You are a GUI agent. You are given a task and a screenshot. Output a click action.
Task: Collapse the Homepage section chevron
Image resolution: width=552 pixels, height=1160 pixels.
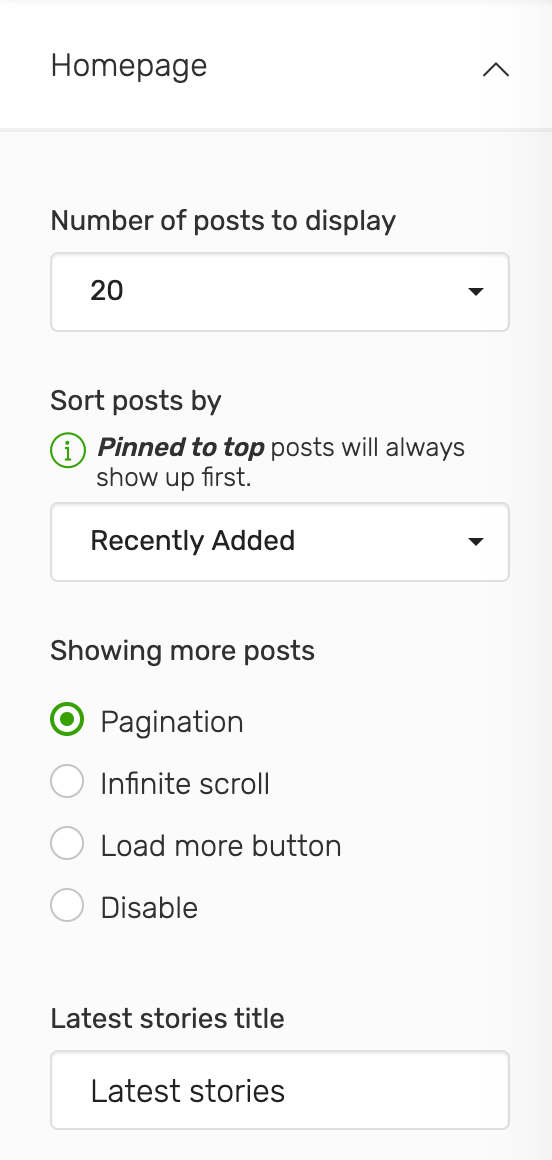pos(496,70)
